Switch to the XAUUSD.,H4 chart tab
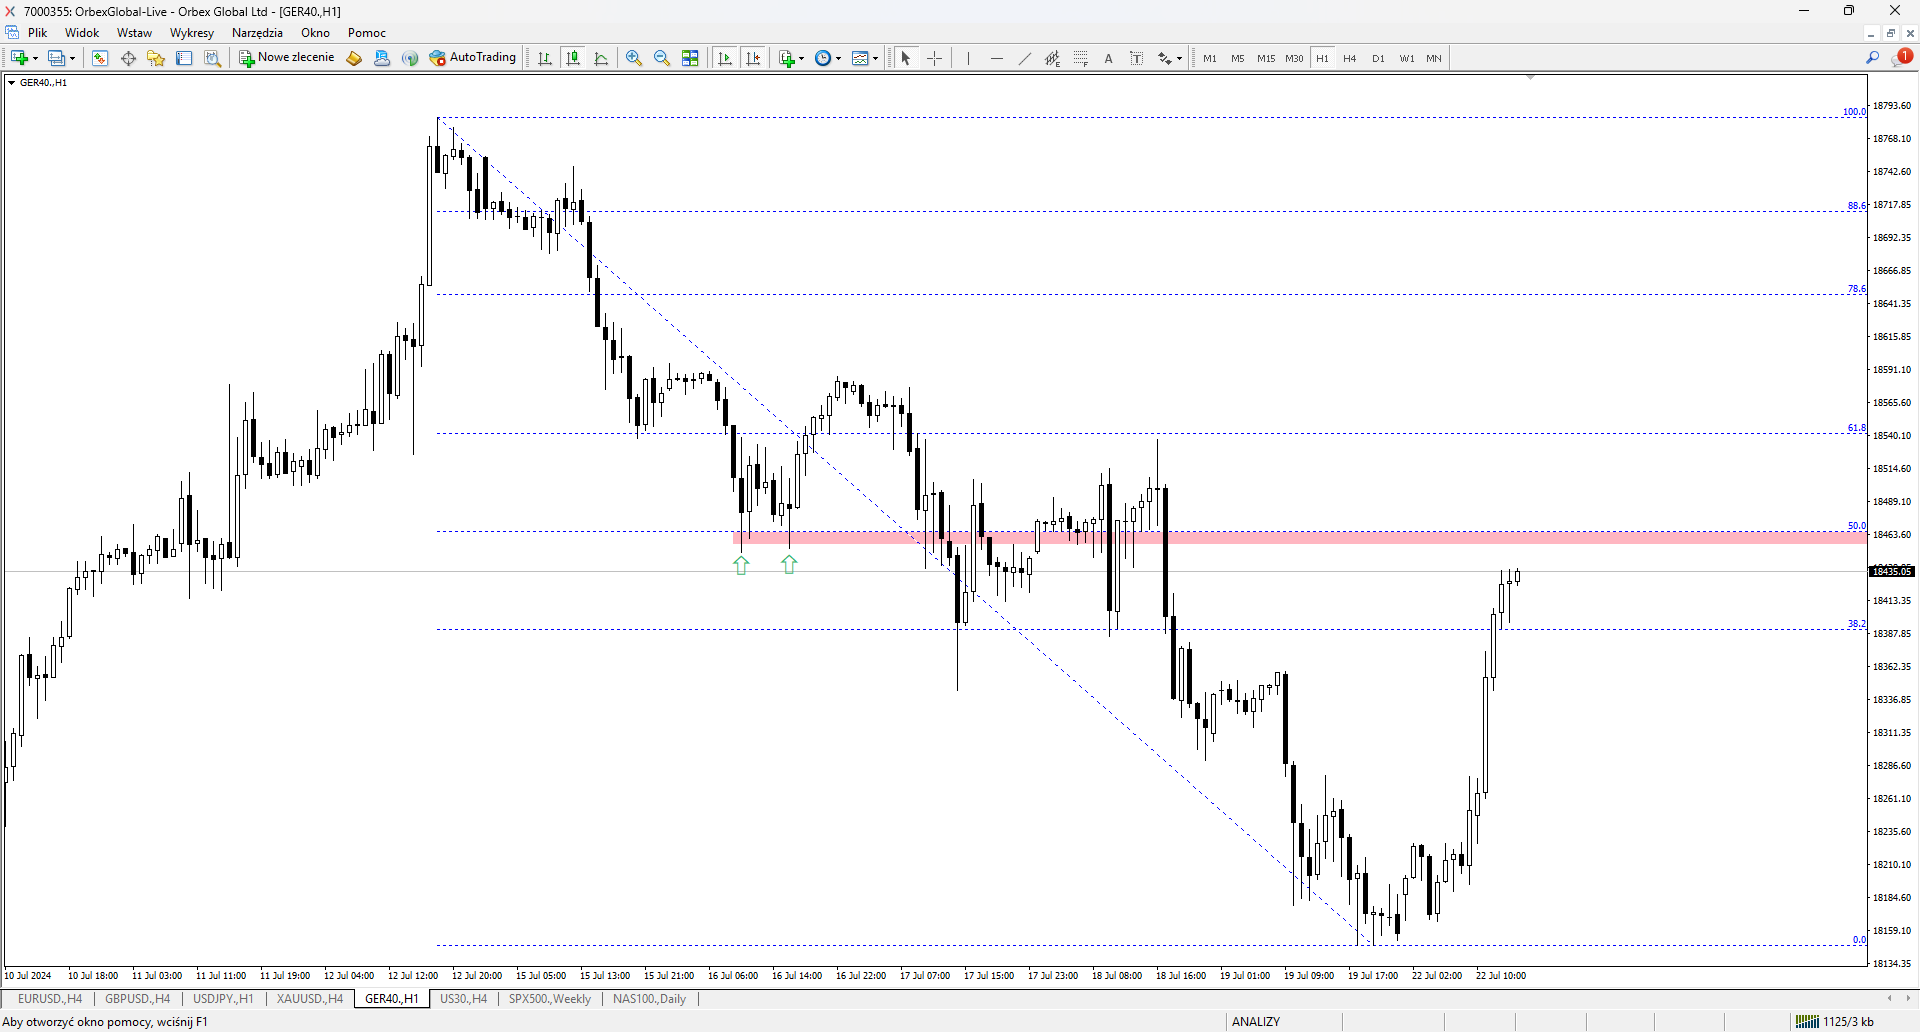 point(310,998)
